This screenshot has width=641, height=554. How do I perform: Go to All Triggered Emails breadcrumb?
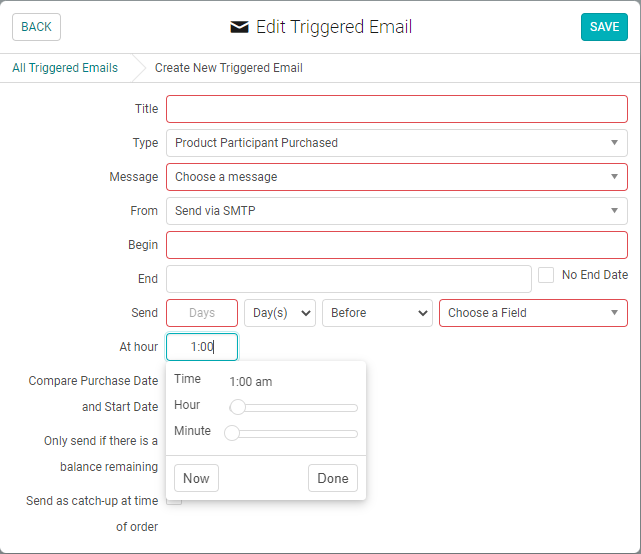[x=65, y=68]
